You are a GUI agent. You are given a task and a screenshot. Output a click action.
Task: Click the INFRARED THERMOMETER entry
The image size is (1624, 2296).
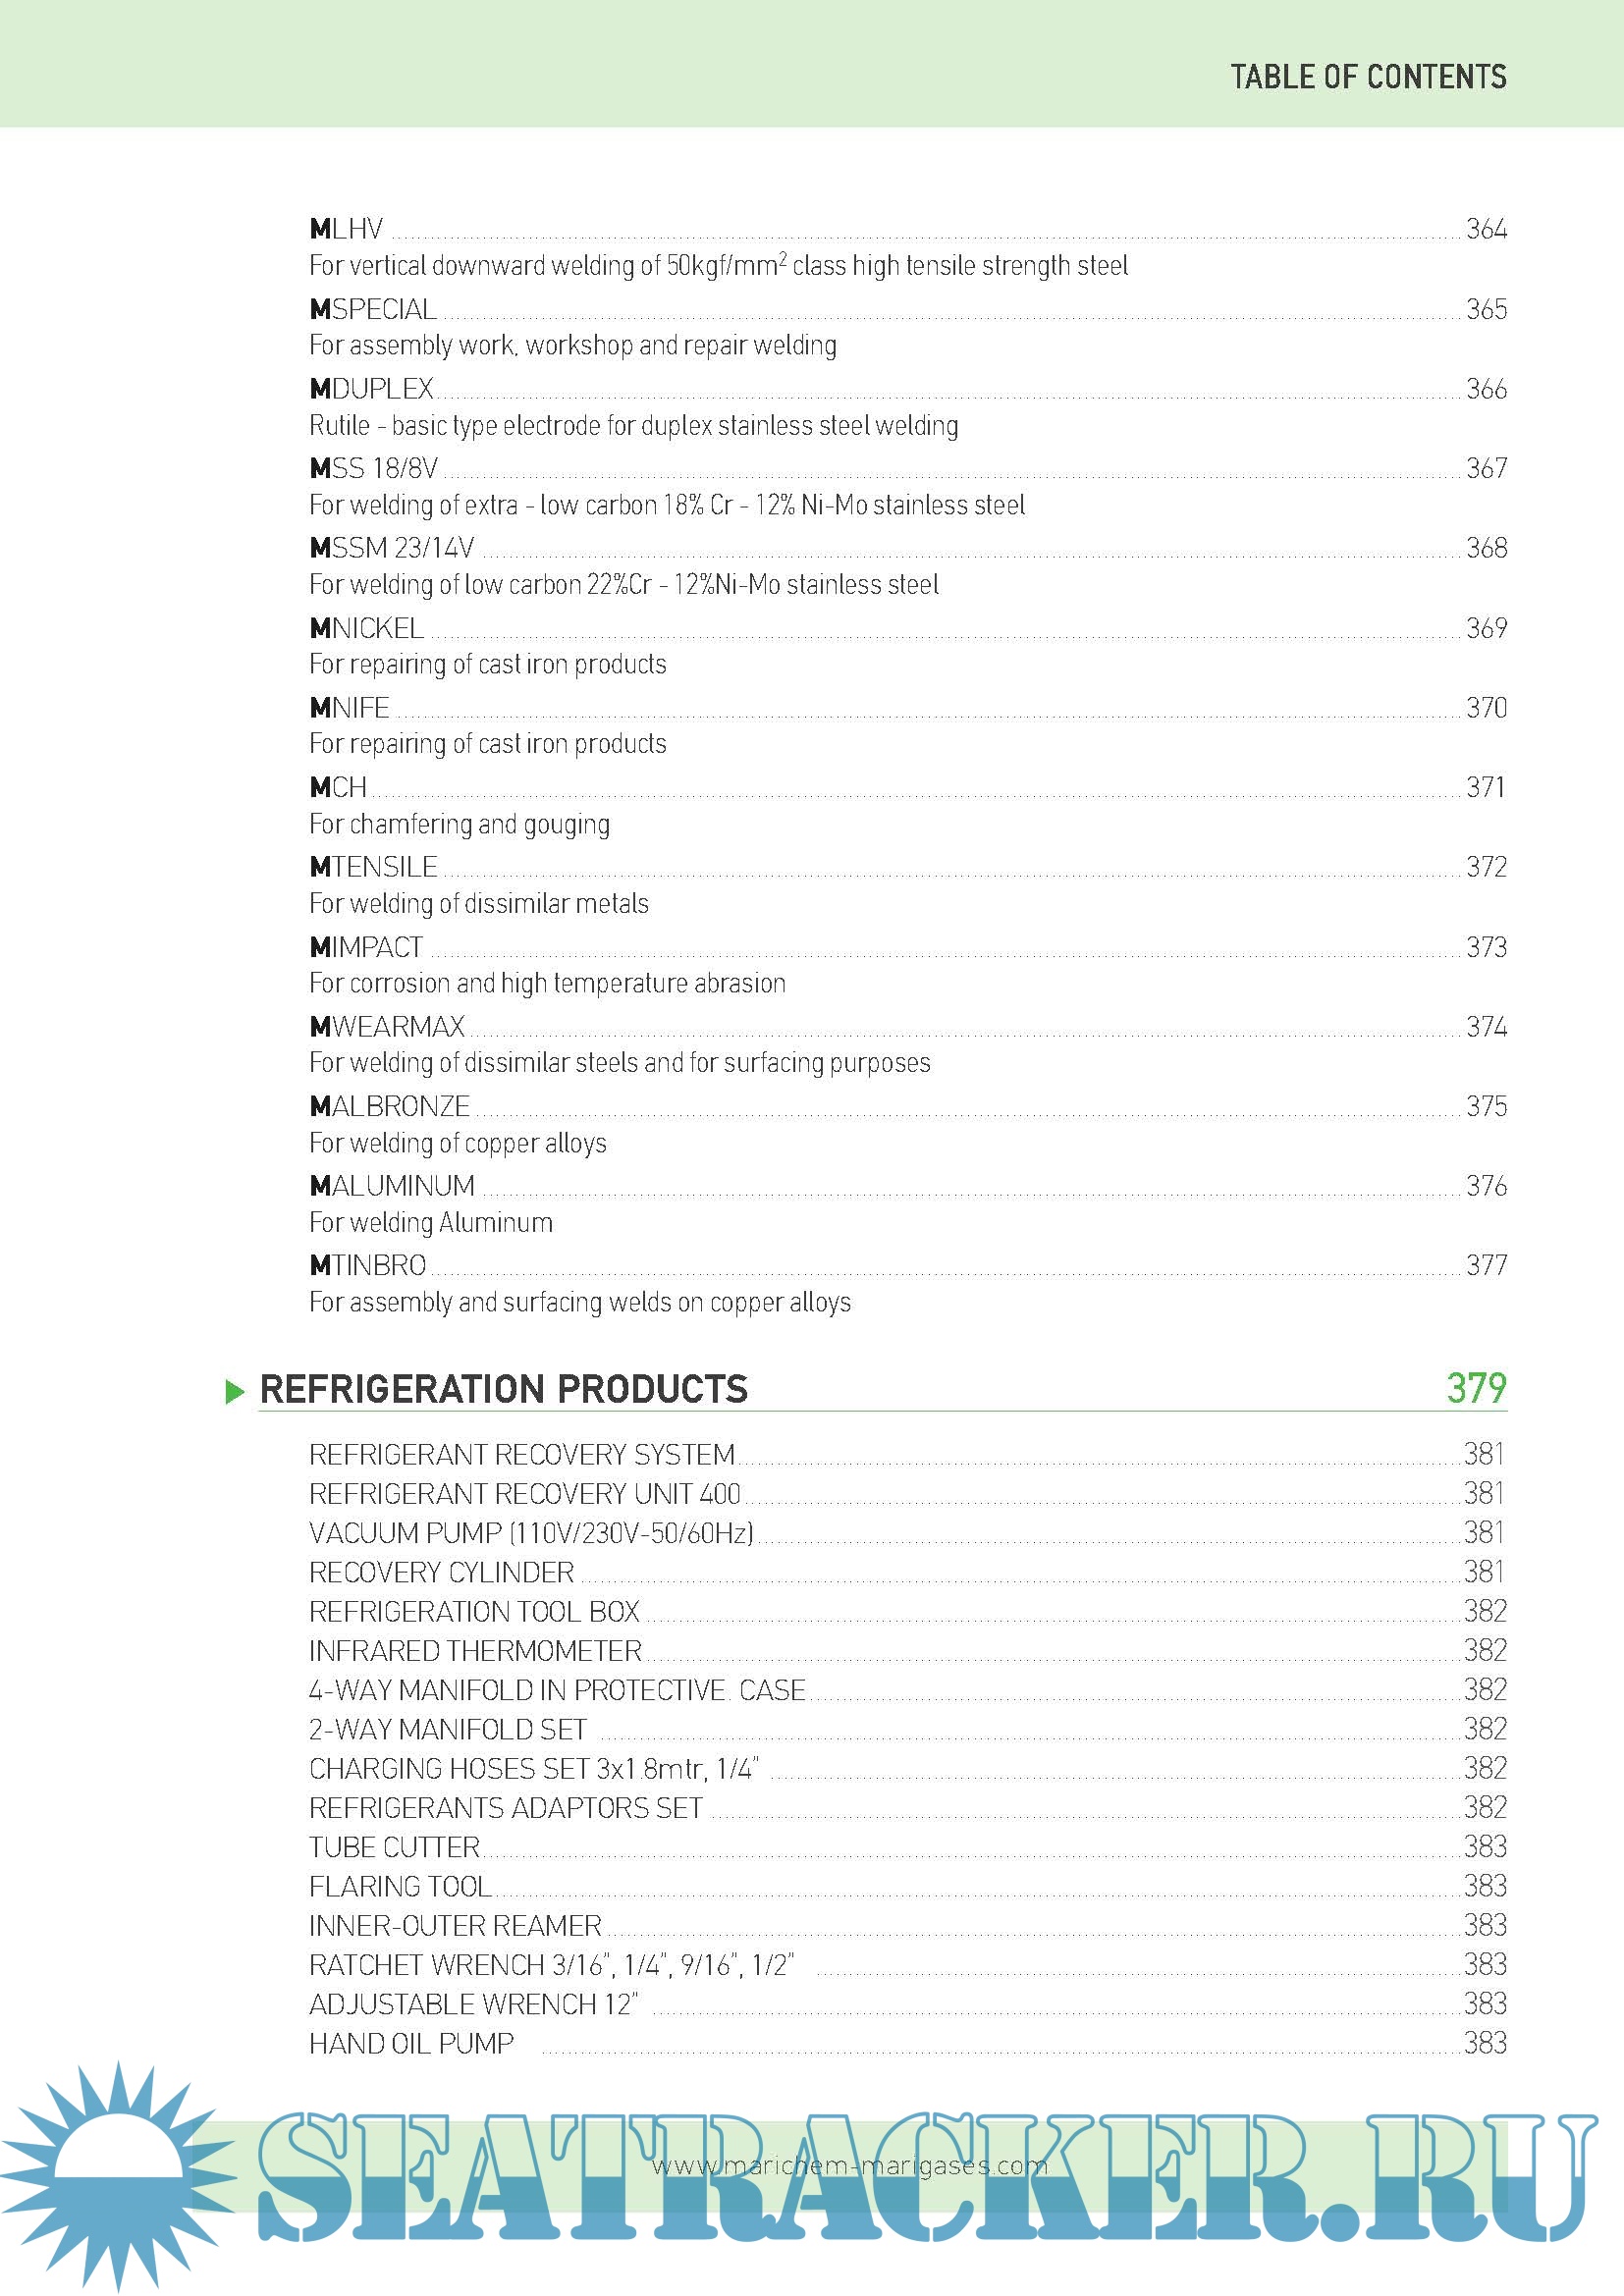[475, 1651]
